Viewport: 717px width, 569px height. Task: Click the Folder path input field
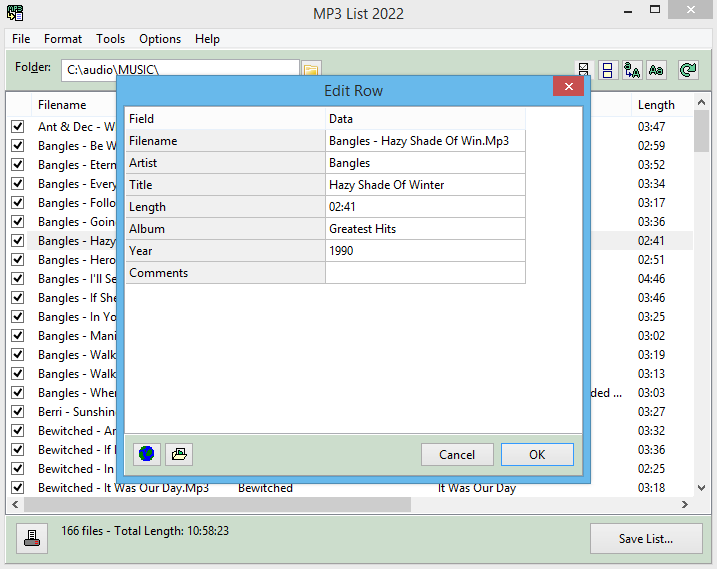180,70
